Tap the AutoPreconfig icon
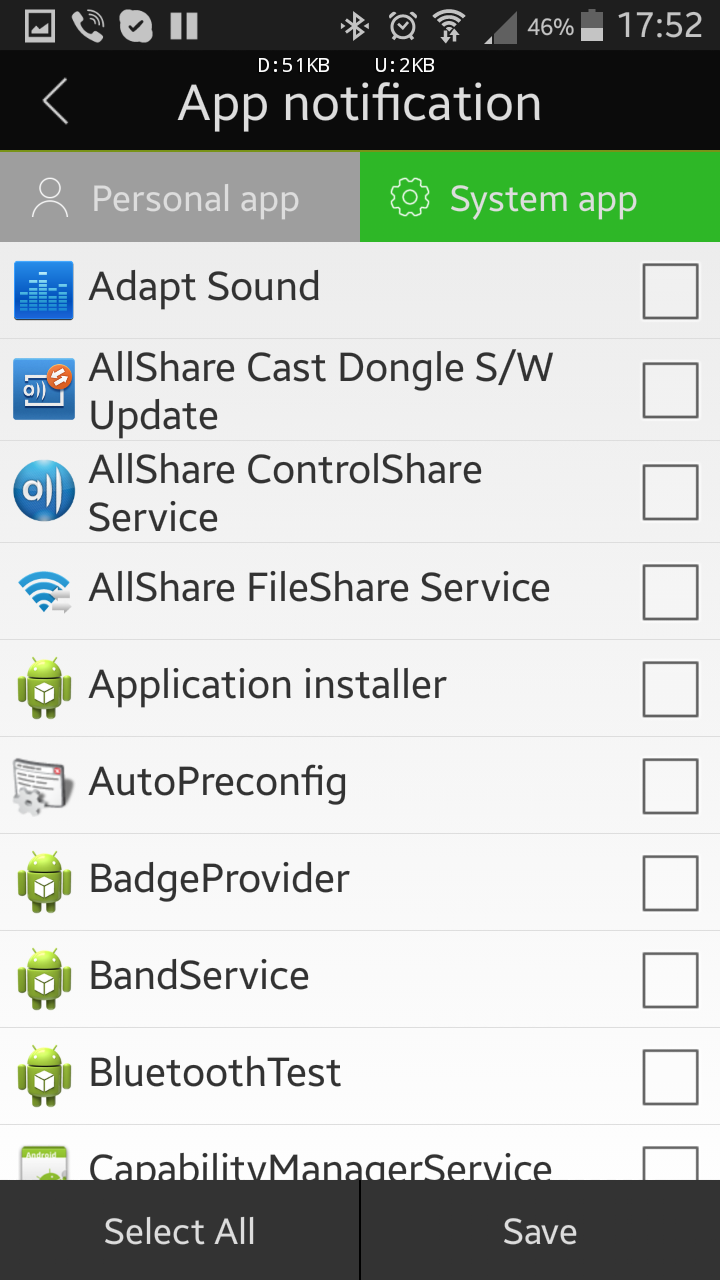Viewport: 720px width, 1280px height. pyautogui.click(x=44, y=785)
